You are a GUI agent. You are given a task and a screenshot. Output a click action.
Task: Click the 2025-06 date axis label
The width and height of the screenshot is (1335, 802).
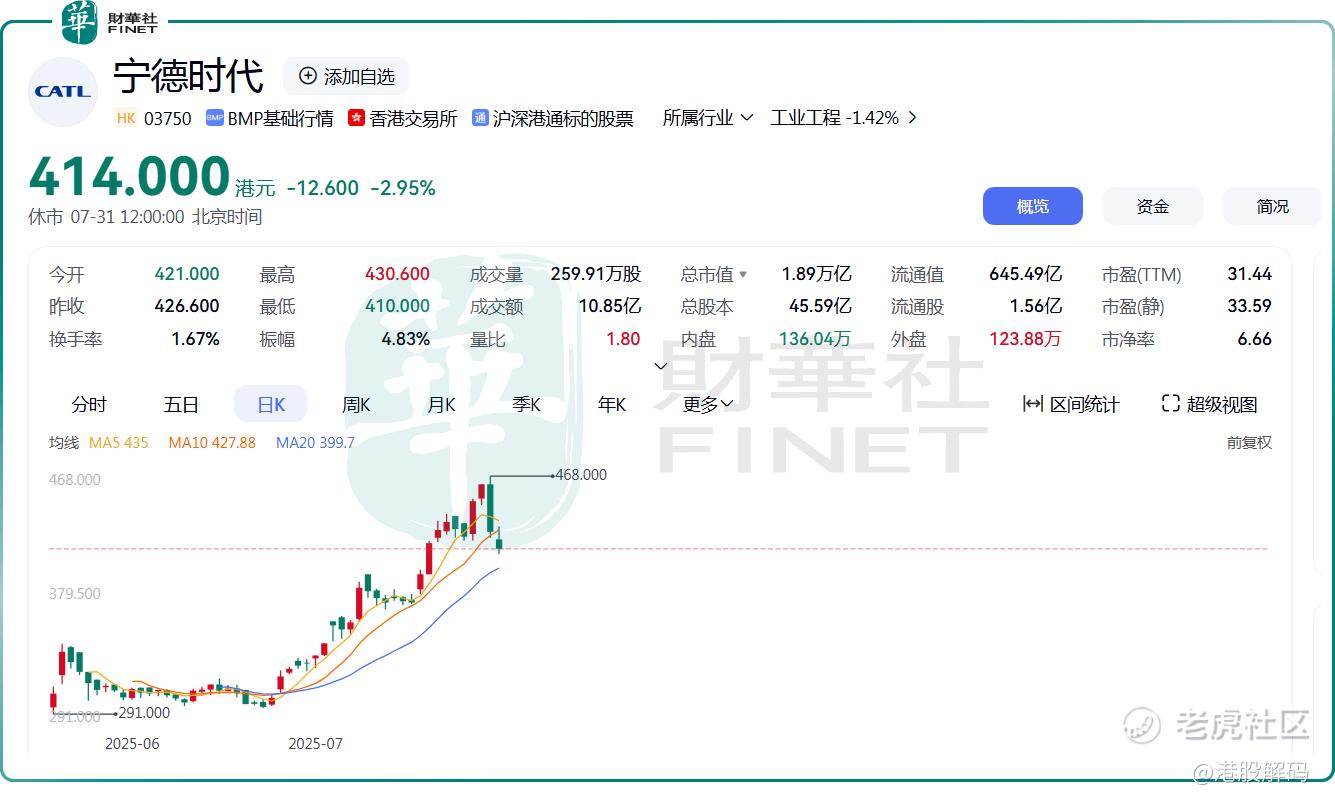pyautogui.click(x=132, y=744)
